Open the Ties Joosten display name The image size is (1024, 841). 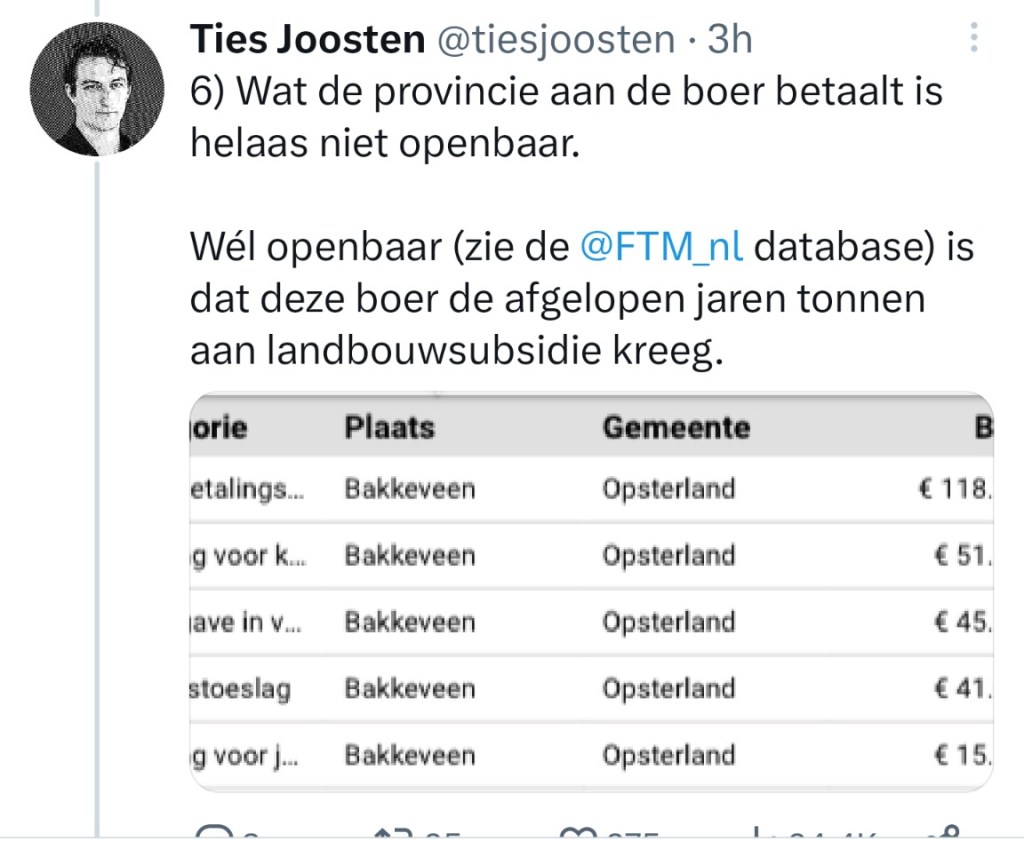307,40
